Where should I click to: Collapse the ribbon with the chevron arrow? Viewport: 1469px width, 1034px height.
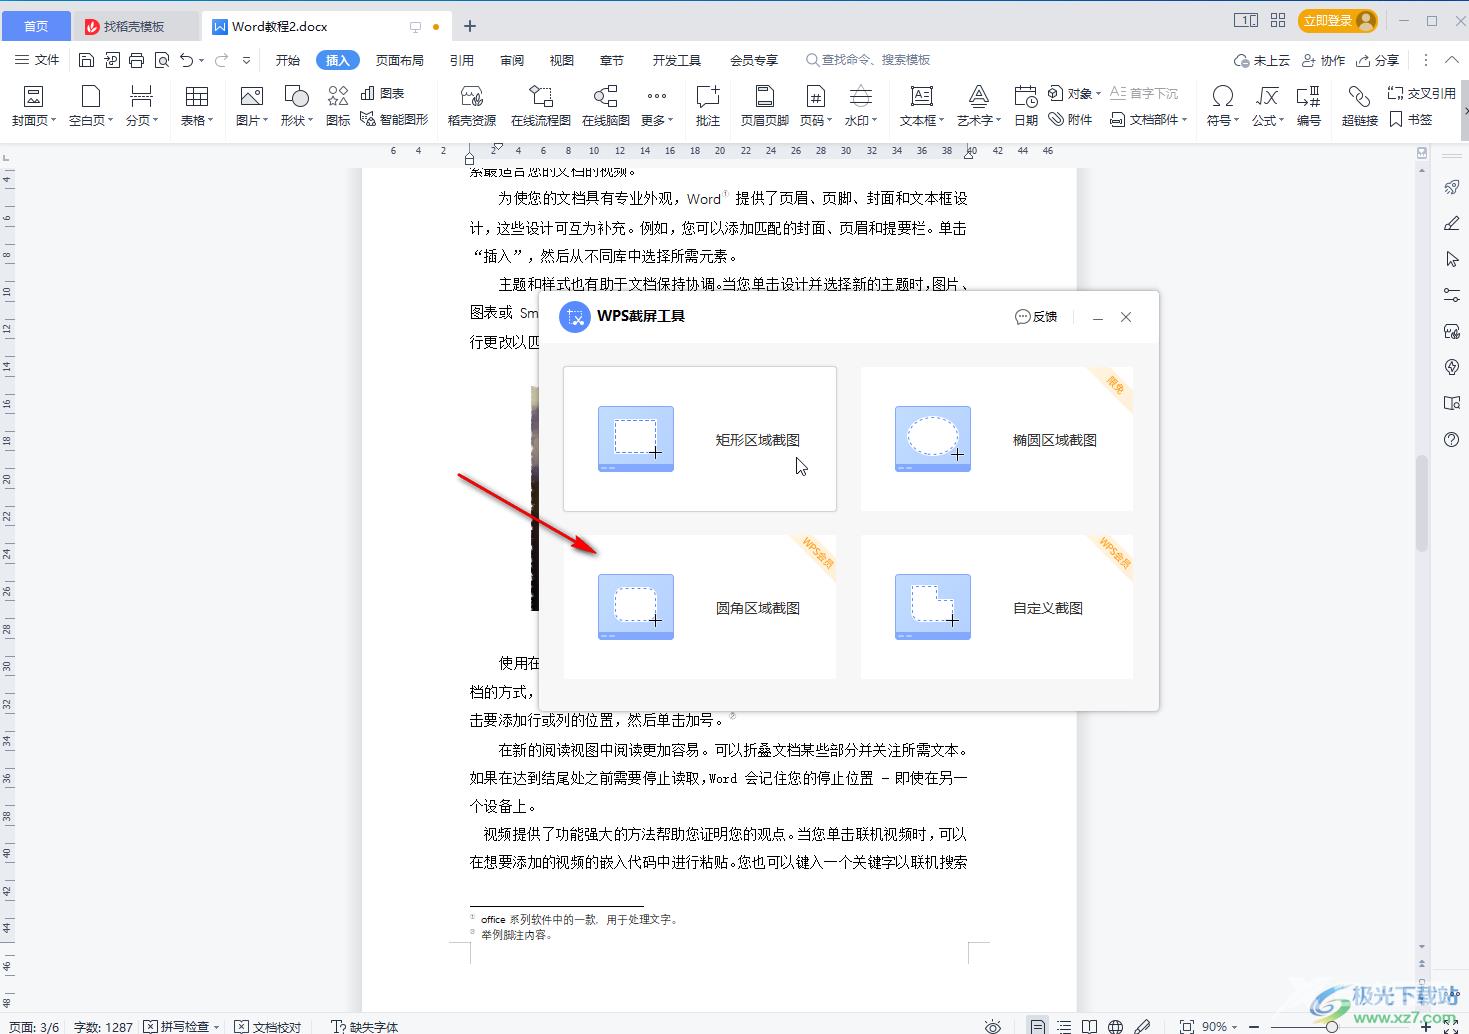[1451, 60]
